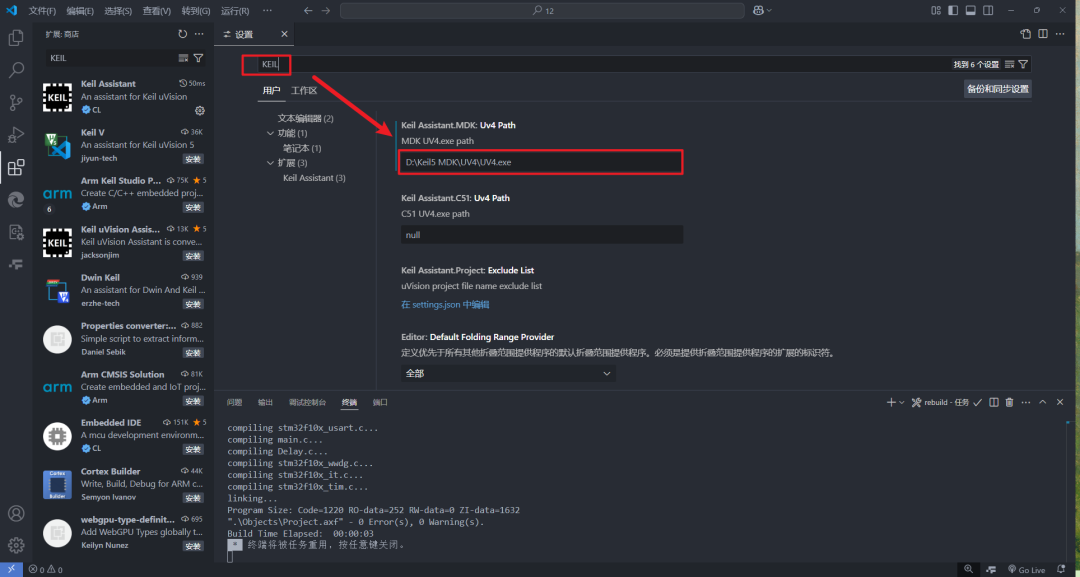Switch to 工作区 settings tab

(304, 91)
